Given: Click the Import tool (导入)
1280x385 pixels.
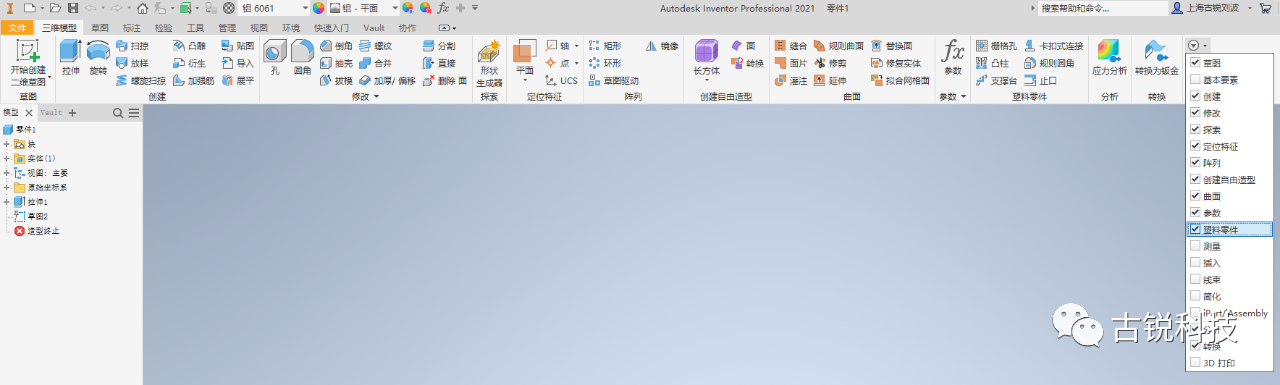Looking at the screenshot, I should (238, 63).
